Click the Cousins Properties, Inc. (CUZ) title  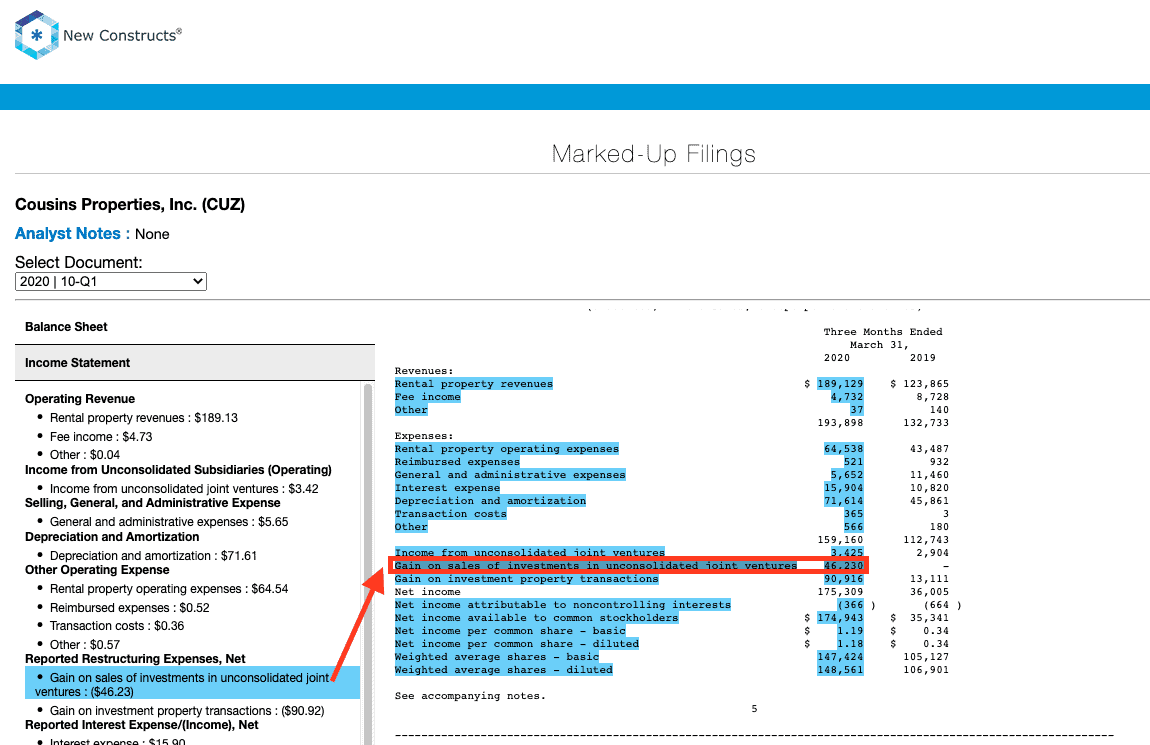tap(130, 205)
